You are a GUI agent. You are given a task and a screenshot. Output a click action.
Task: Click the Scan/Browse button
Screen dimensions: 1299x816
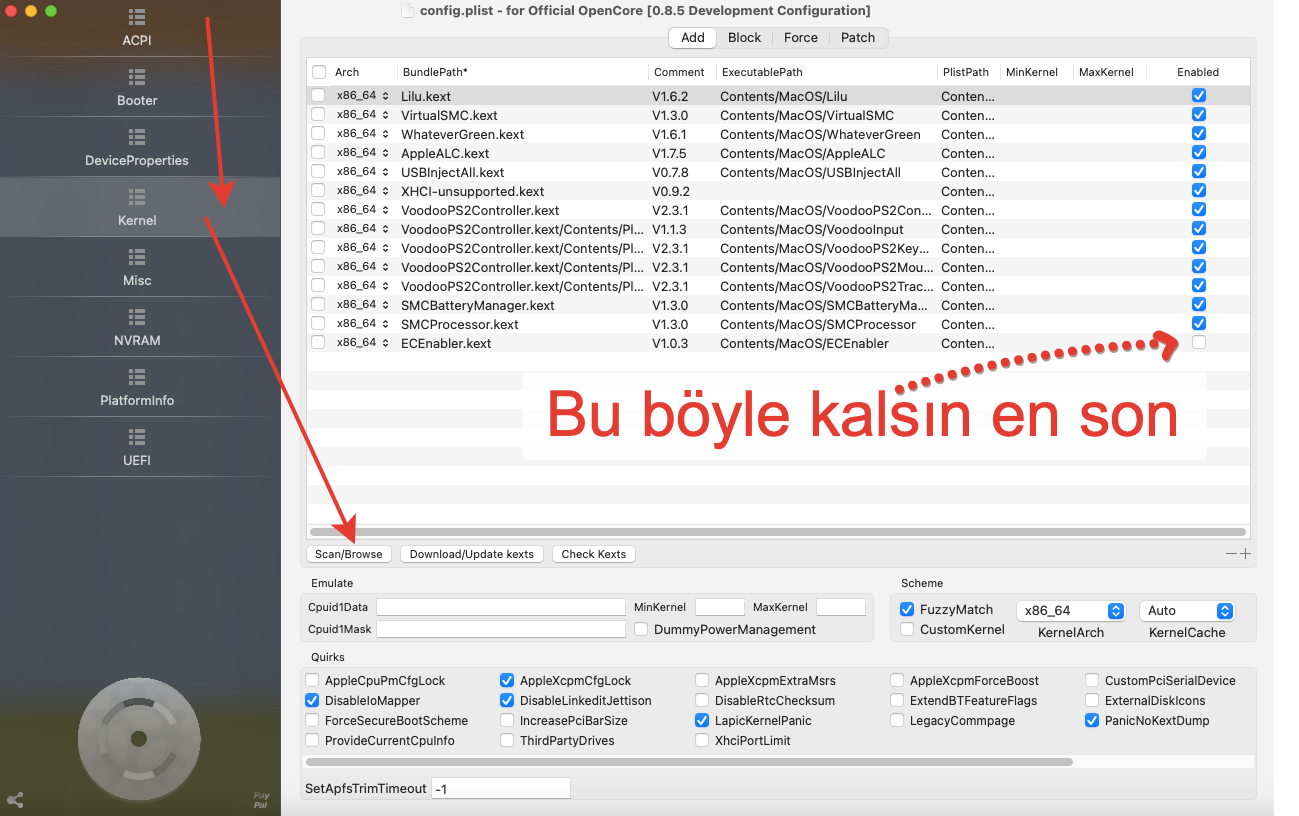tap(348, 554)
